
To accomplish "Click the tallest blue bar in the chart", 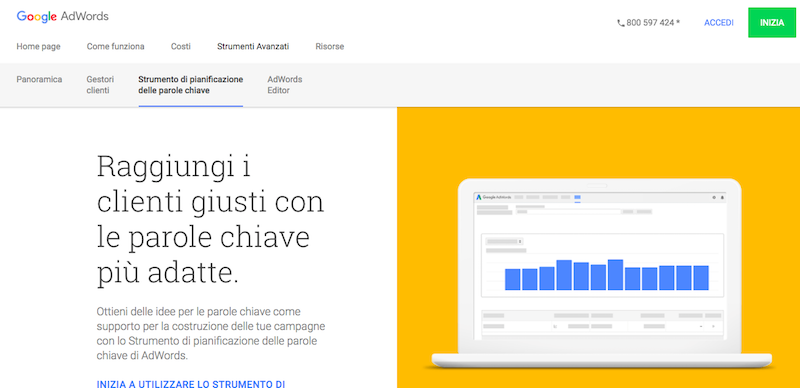I will coord(615,275).
